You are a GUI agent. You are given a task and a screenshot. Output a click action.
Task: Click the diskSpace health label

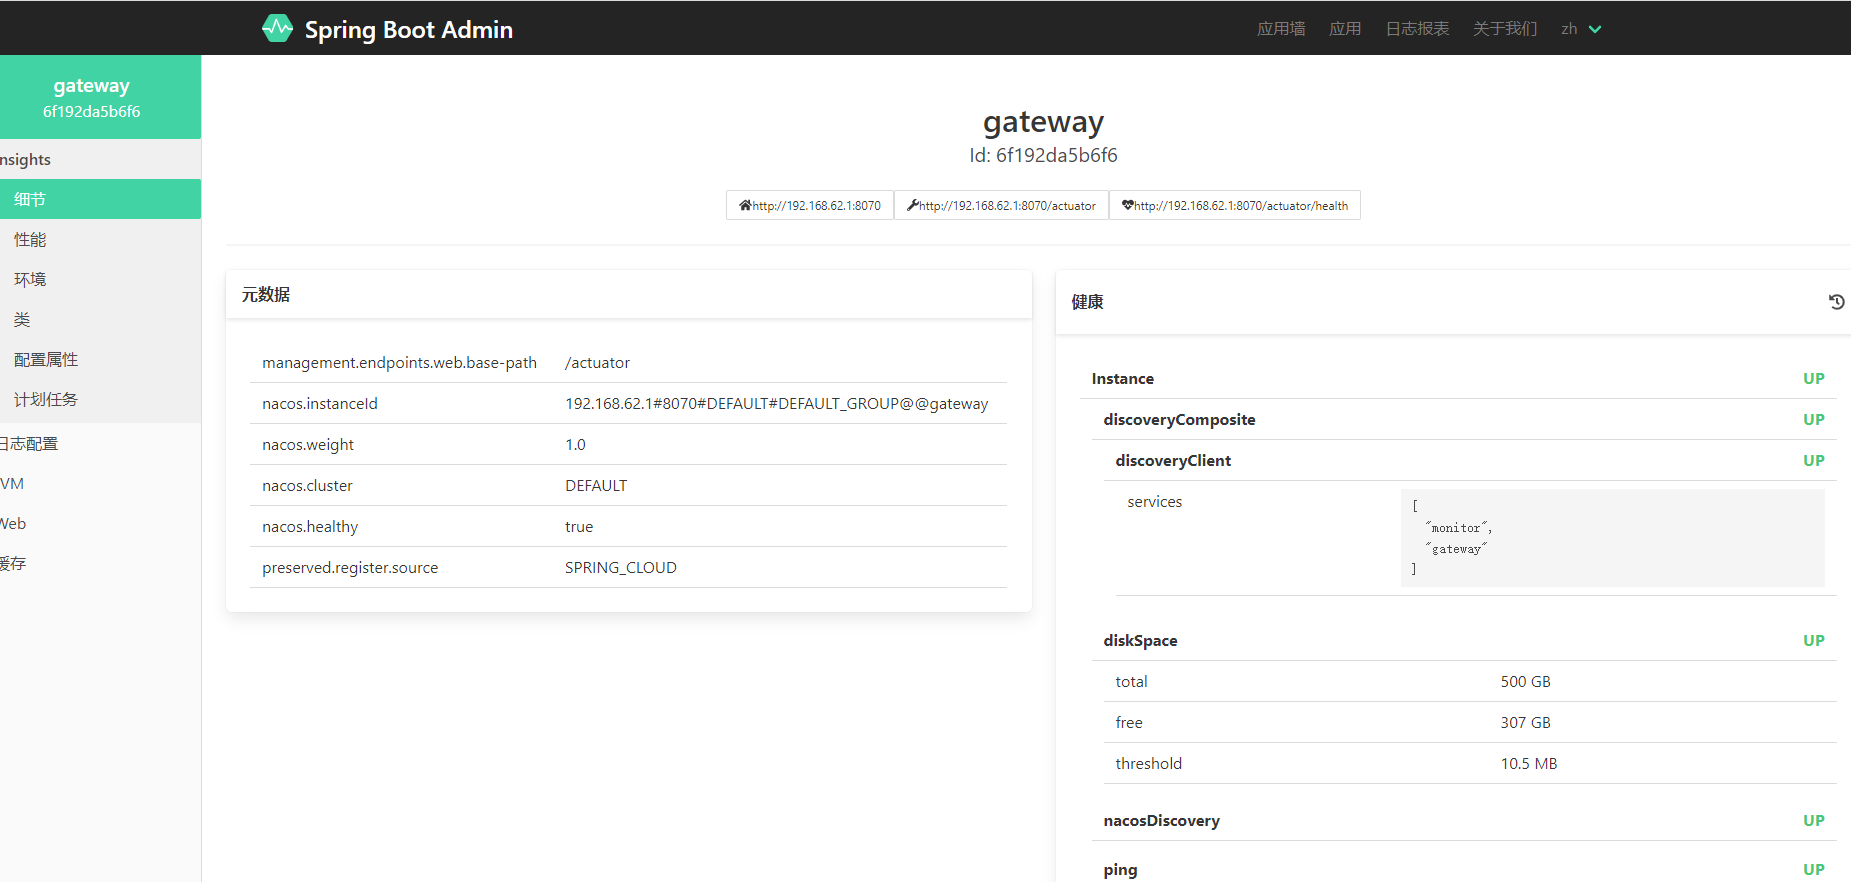coord(1140,640)
